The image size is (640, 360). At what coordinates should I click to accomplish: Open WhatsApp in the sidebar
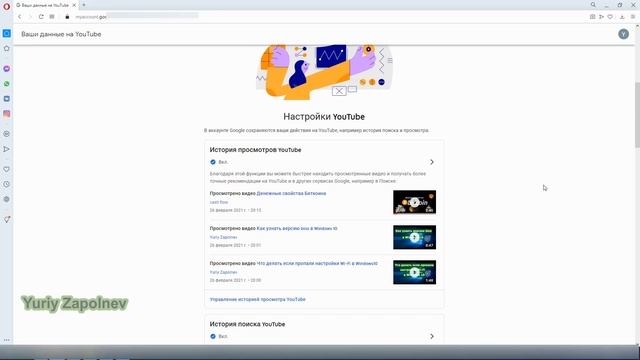click(7, 84)
